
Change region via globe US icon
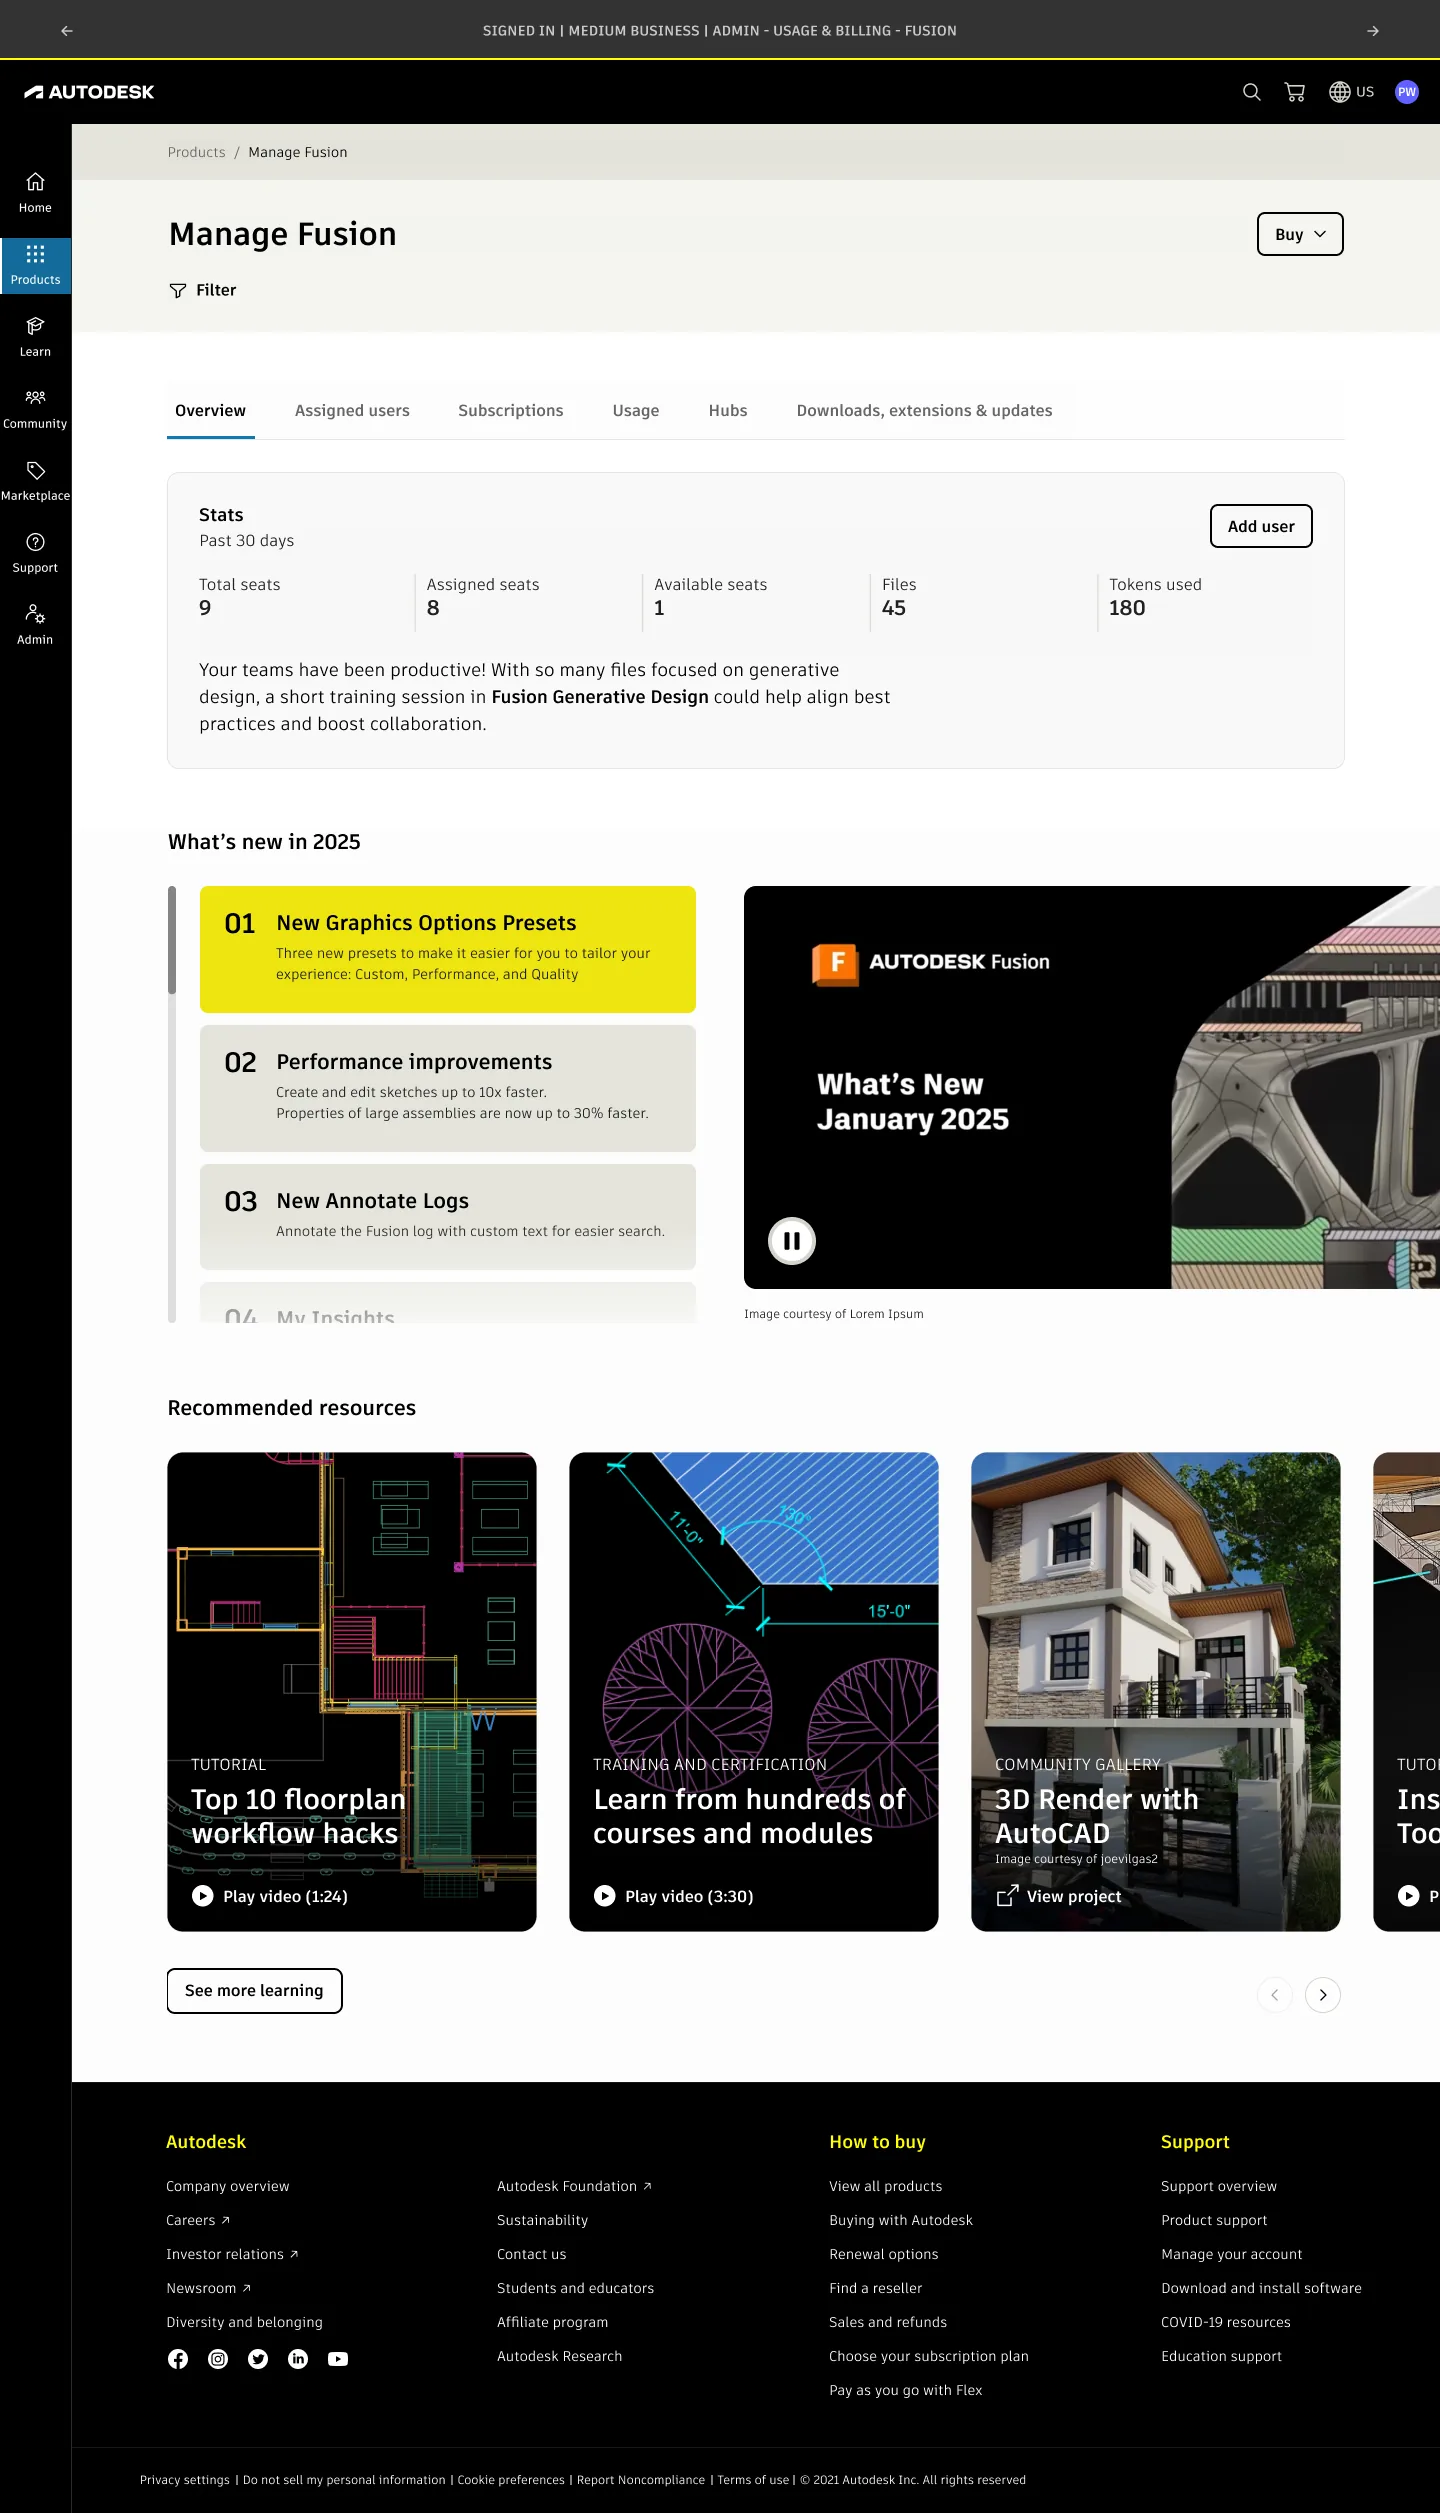(1351, 92)
